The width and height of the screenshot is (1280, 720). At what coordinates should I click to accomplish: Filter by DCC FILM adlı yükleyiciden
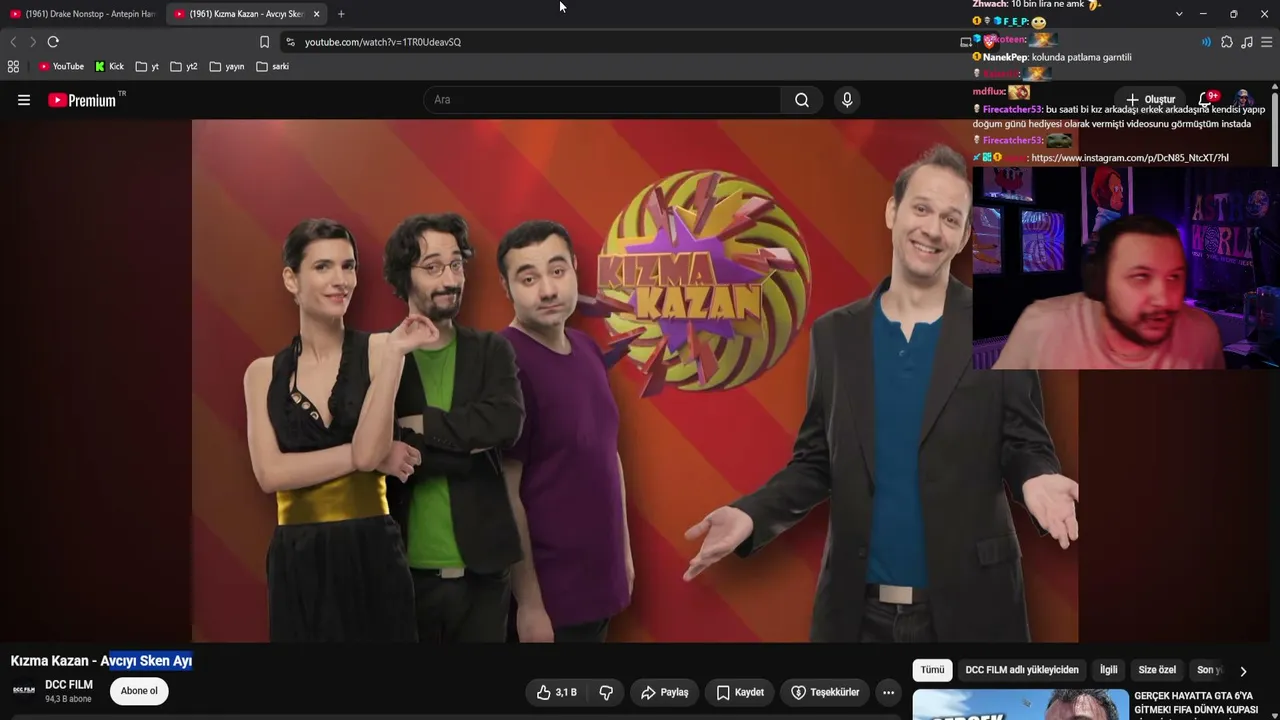(1022, 670)
